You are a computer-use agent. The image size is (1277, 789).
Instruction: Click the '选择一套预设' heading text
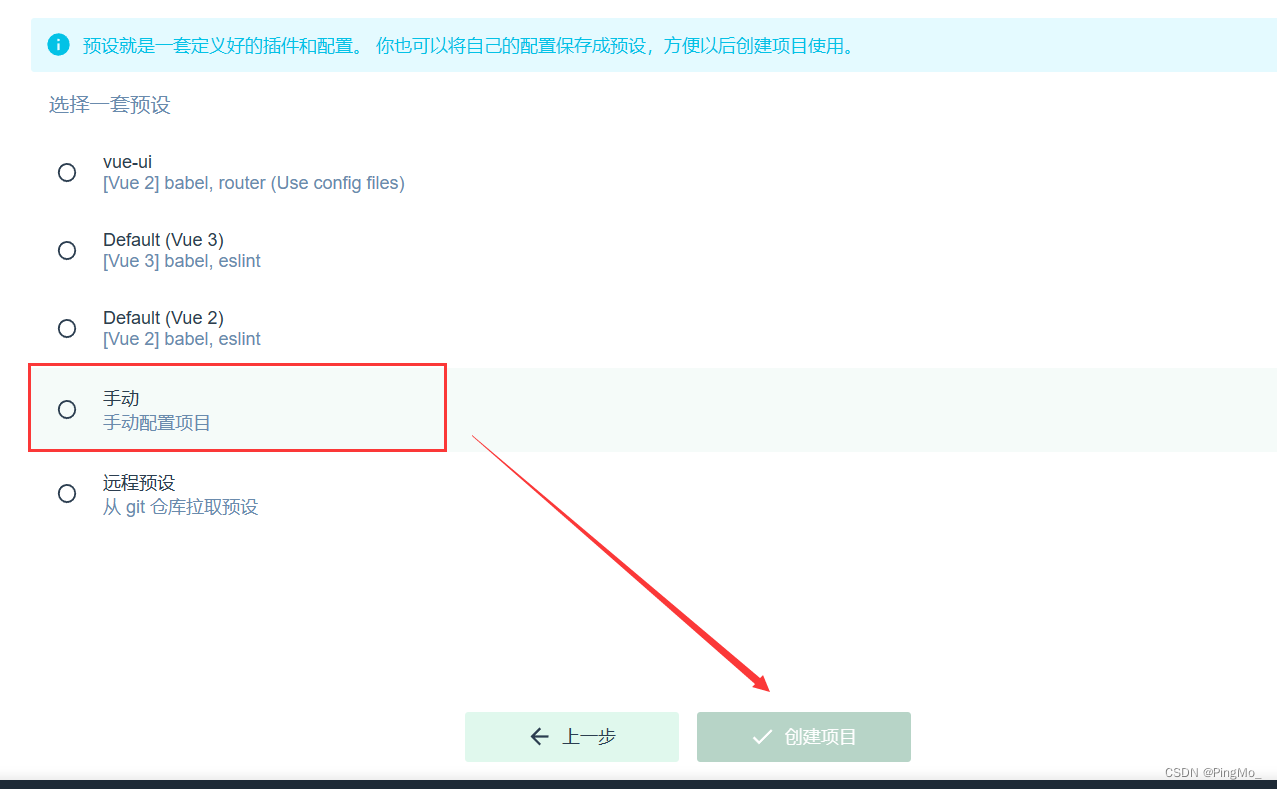coord(110,105)
